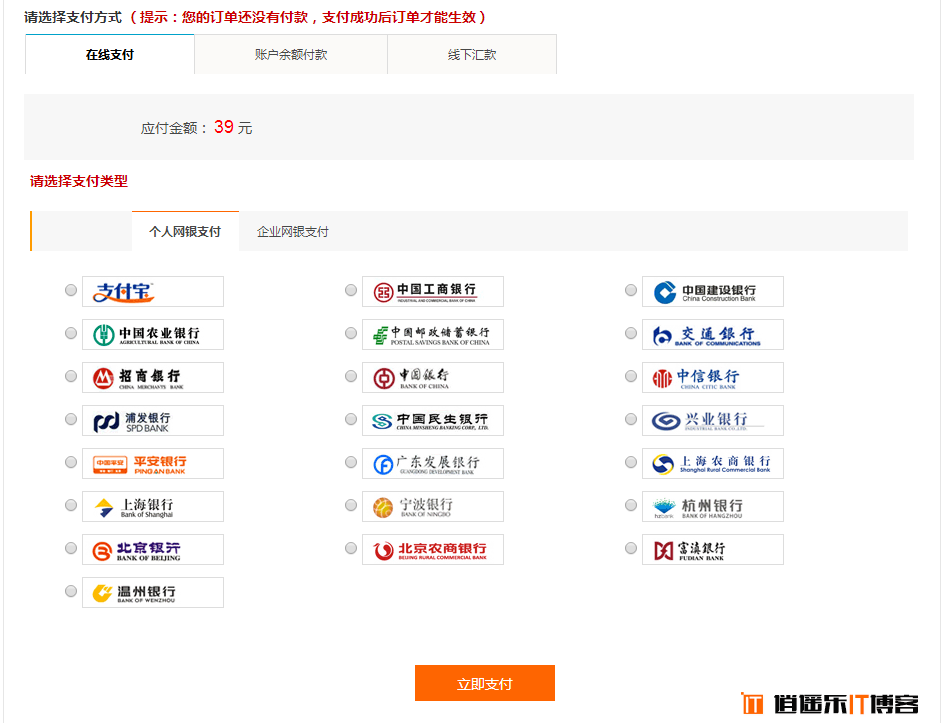The height and width of the screenshot is (723, 941).
Task: Pick the 招商银行 radio button
Action: pyautogui.click(x=71, y=376)
